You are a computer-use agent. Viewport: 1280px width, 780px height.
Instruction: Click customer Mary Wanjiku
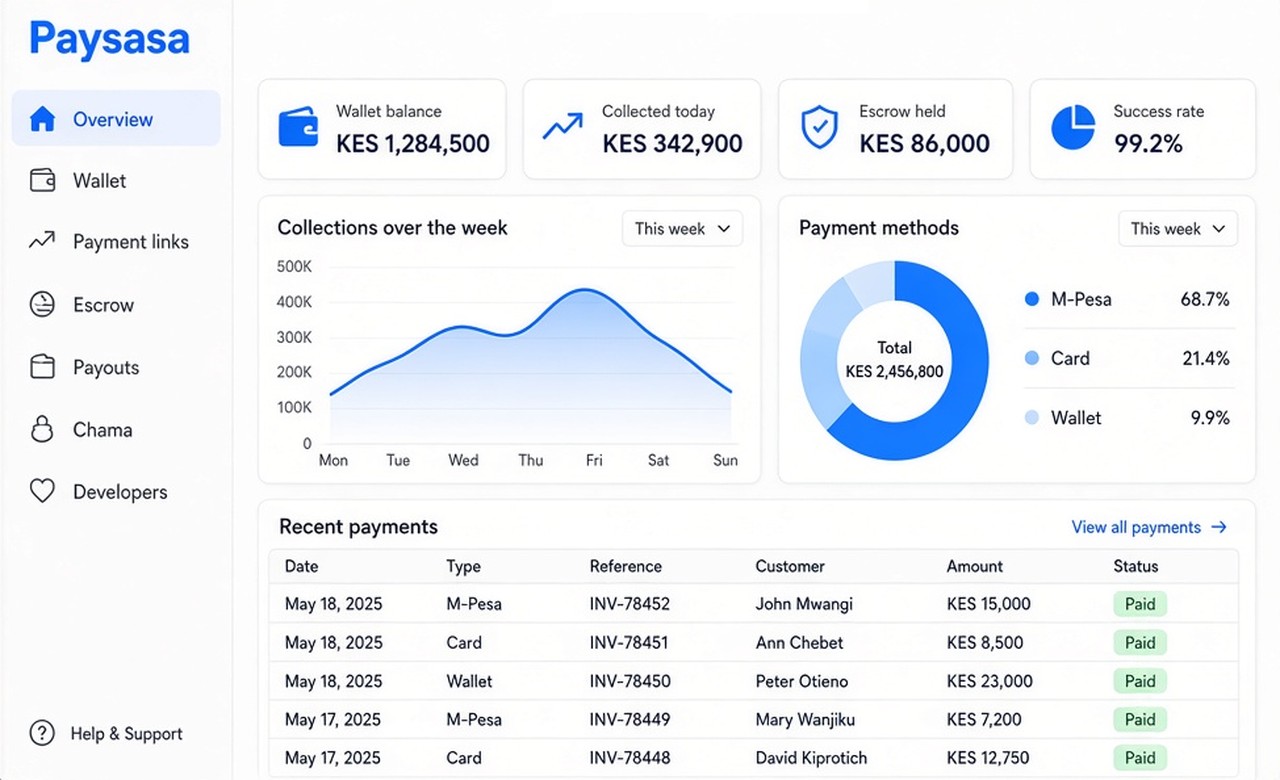pyautogui.click(x=805, y=720)
